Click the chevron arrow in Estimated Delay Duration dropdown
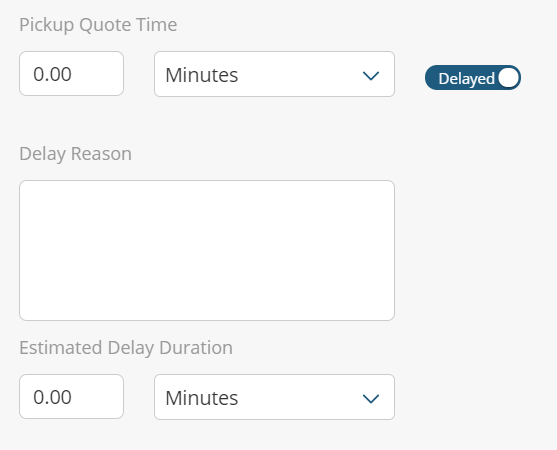This screenshot has width=557, height=450. 371,398
